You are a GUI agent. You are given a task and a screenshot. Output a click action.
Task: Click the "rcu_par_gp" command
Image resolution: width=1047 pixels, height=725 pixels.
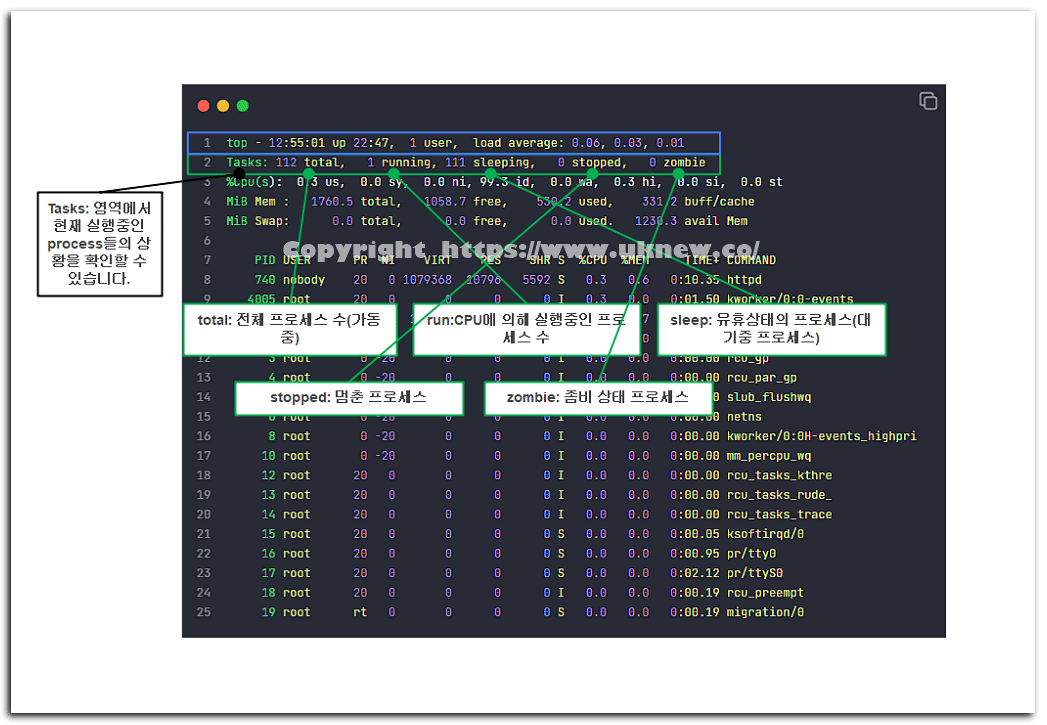pyautogui.click(x=761, y=378)
